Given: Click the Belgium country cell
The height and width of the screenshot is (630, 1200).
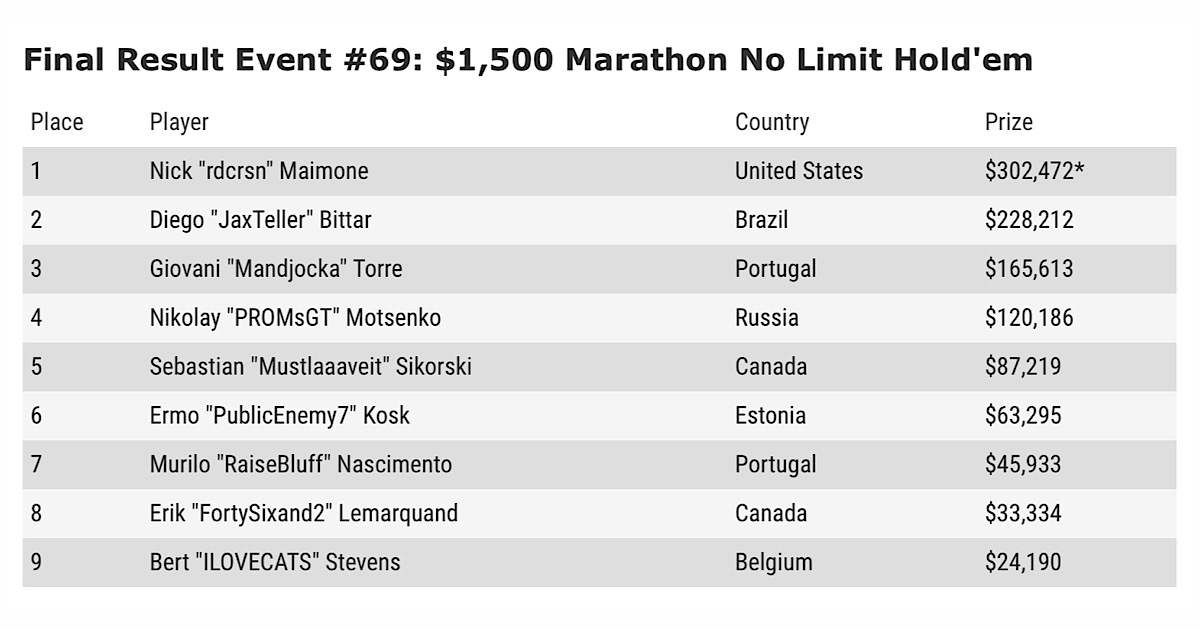Looking at the screenshot, I should tap(774, 563).
